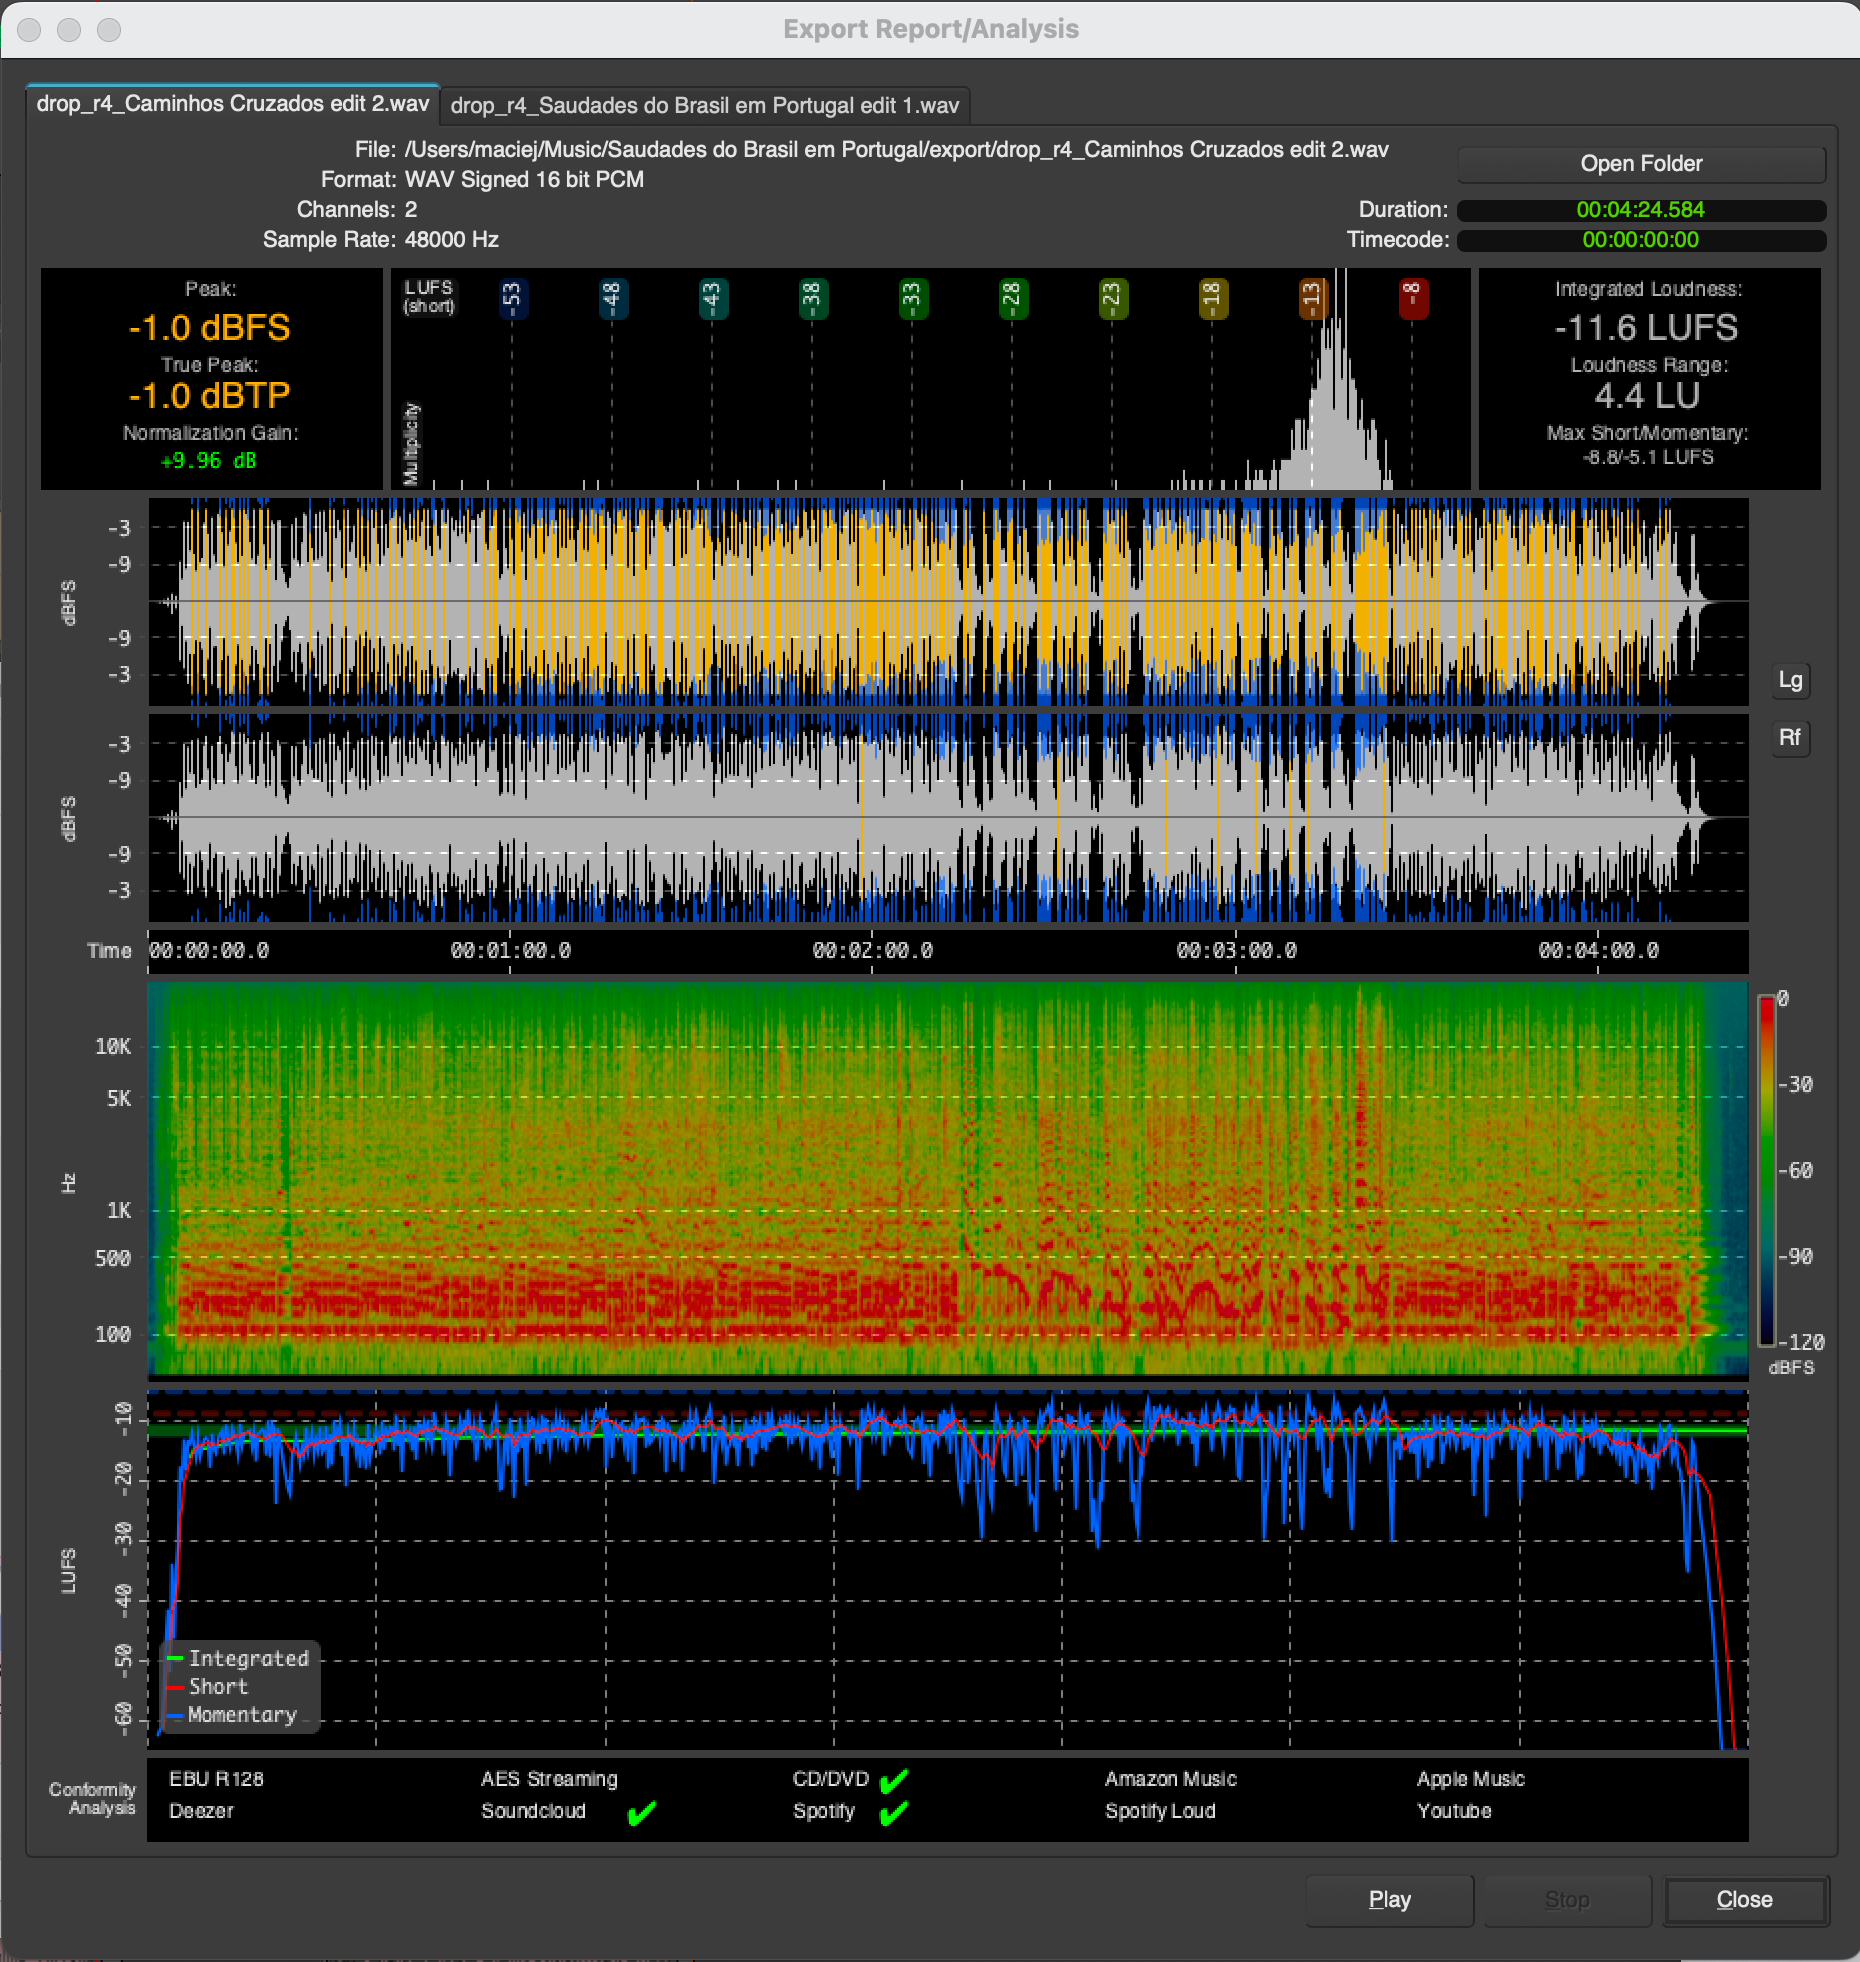Screen dimensions: 1860x1962
Task: Click the Timecode readout field
Action: tap(1640, 240)
